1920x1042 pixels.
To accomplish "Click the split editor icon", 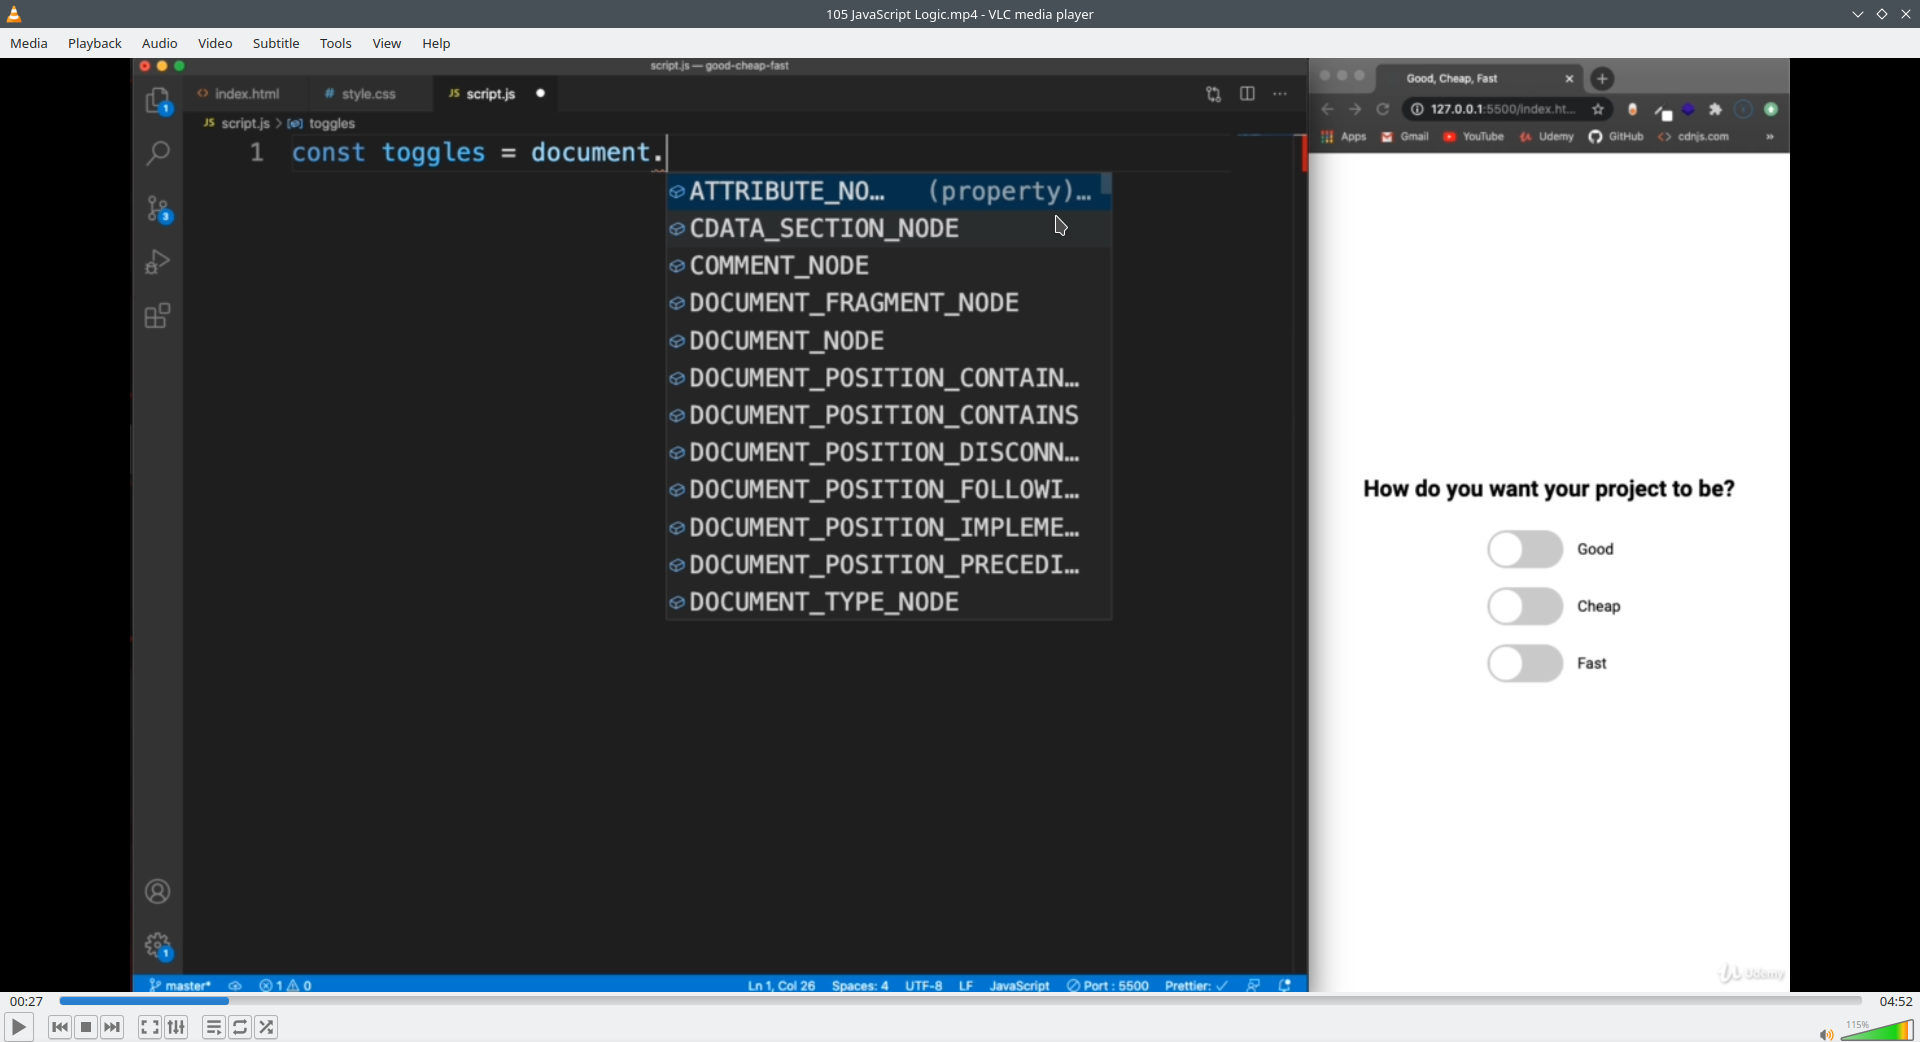I will pyautogui.click(x=1247, y=94).
